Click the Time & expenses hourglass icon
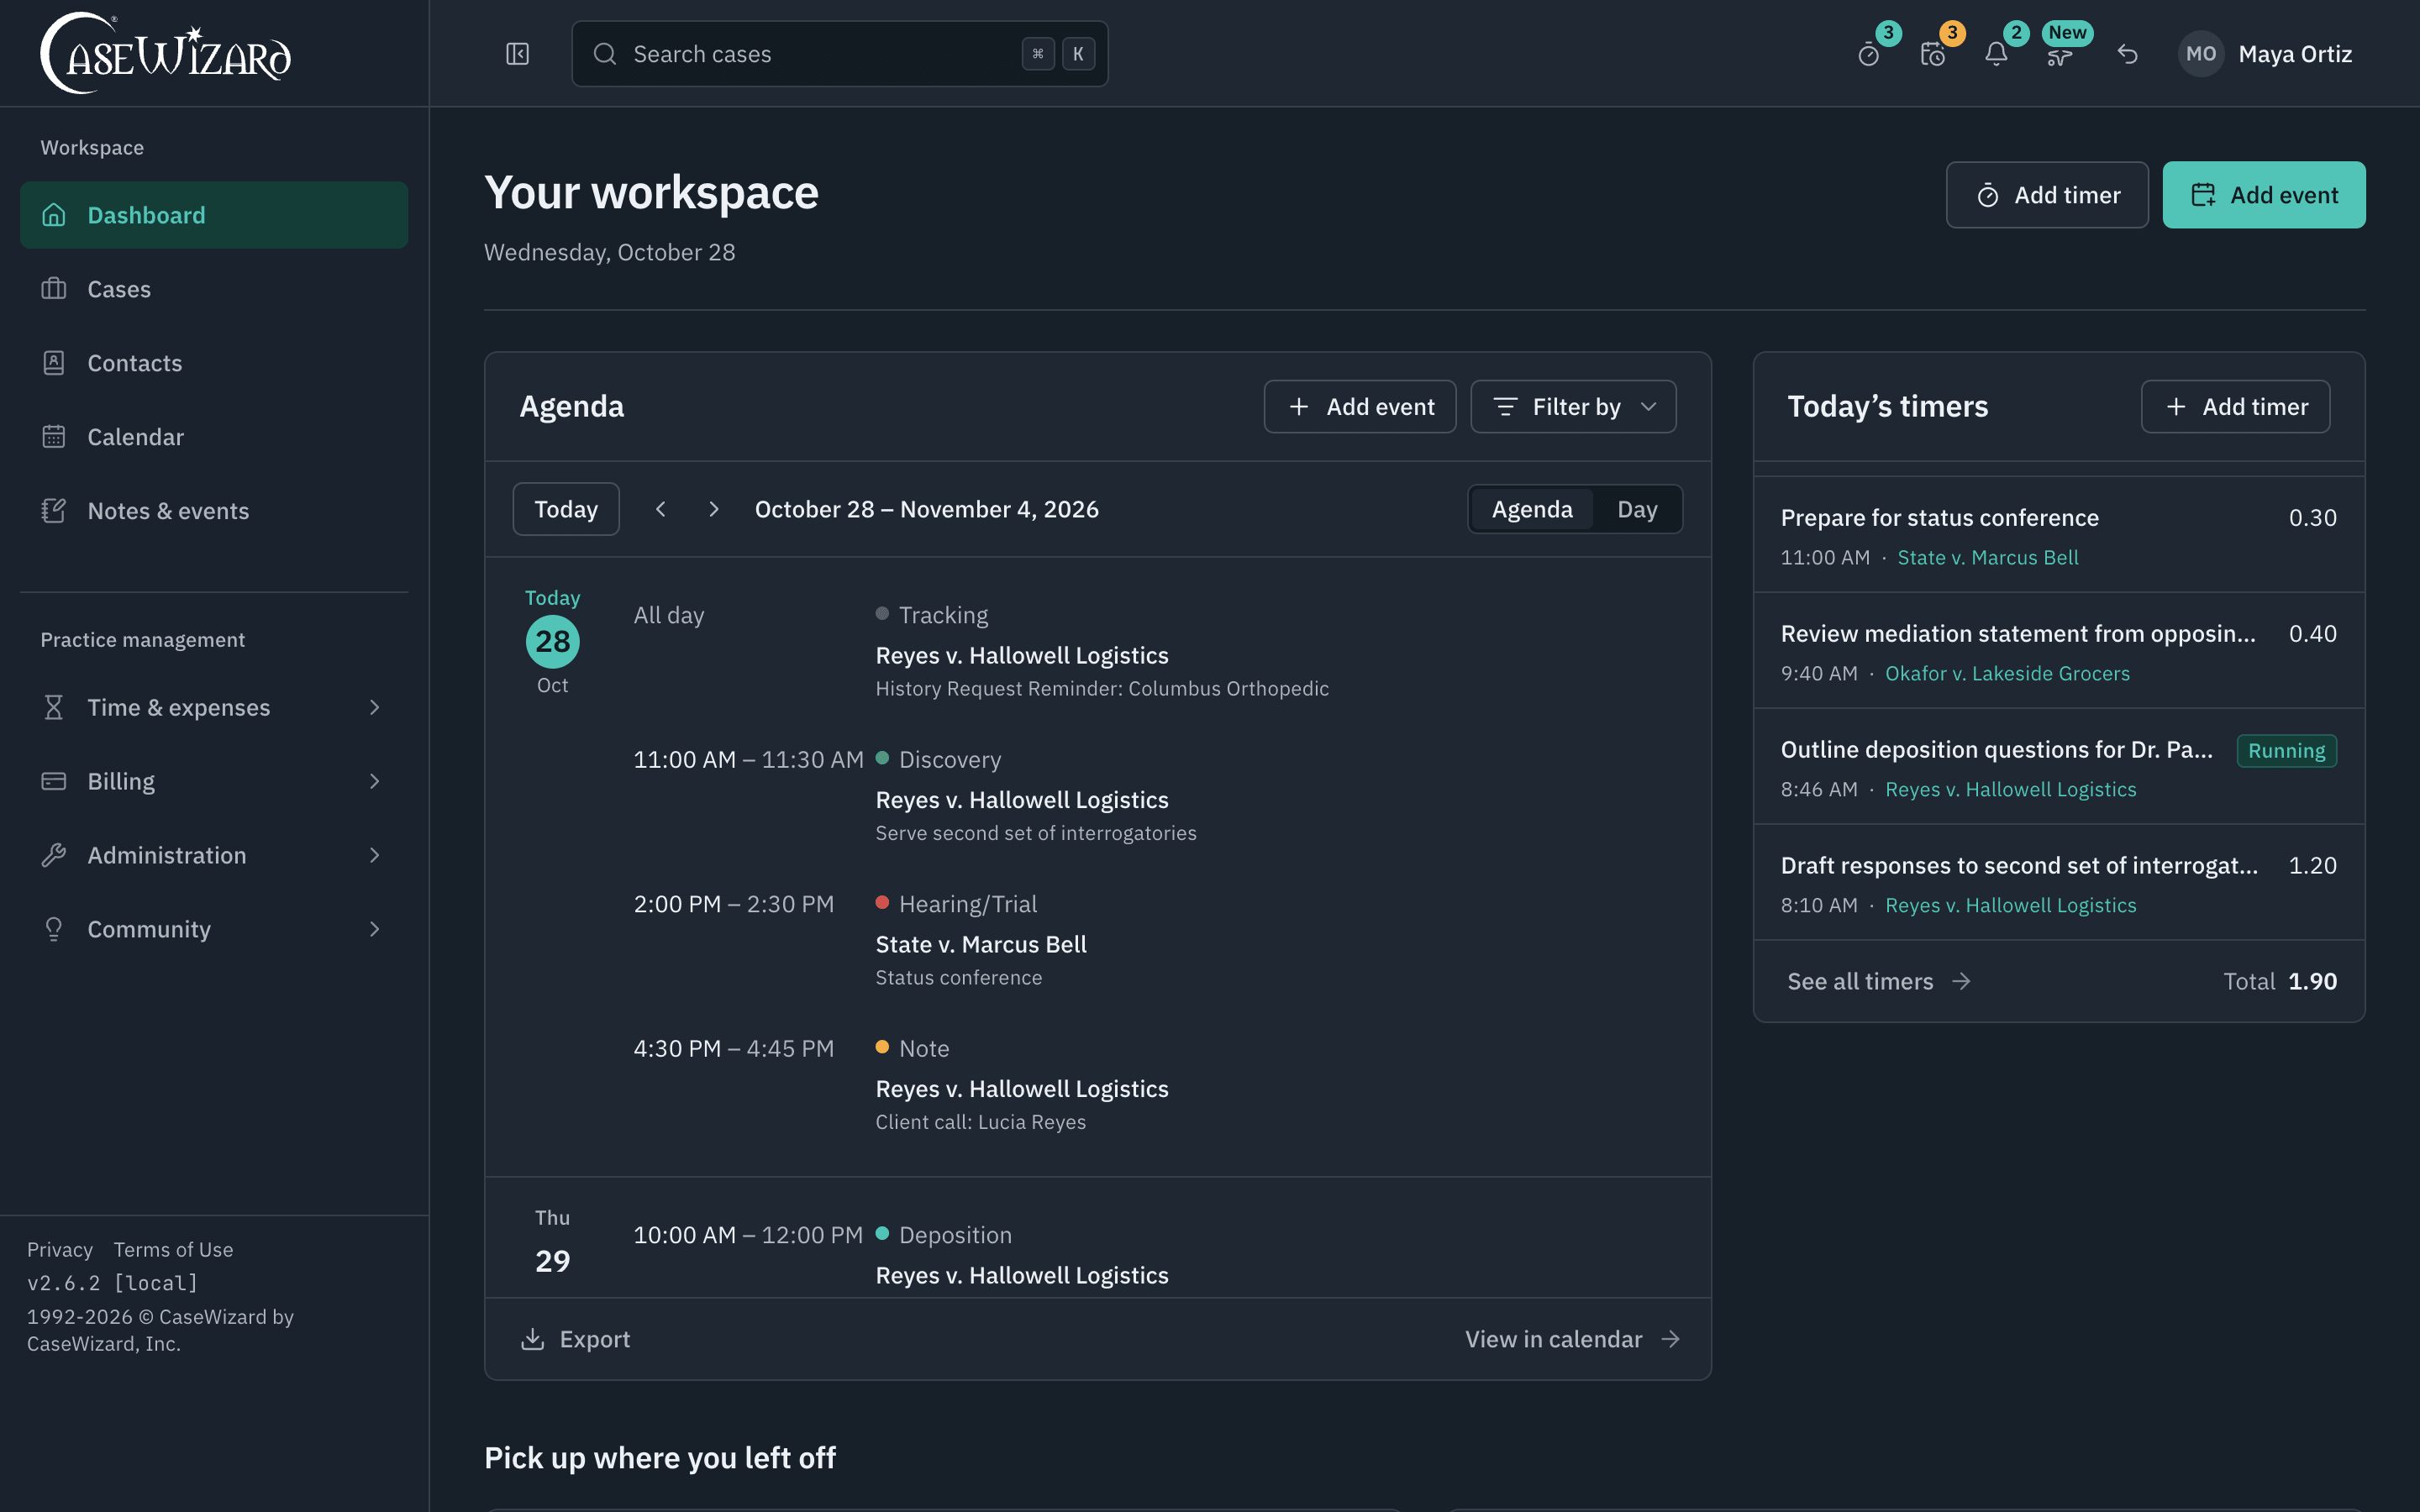The width and height of the screenshot is (2420, 1512). coord(54,707)
